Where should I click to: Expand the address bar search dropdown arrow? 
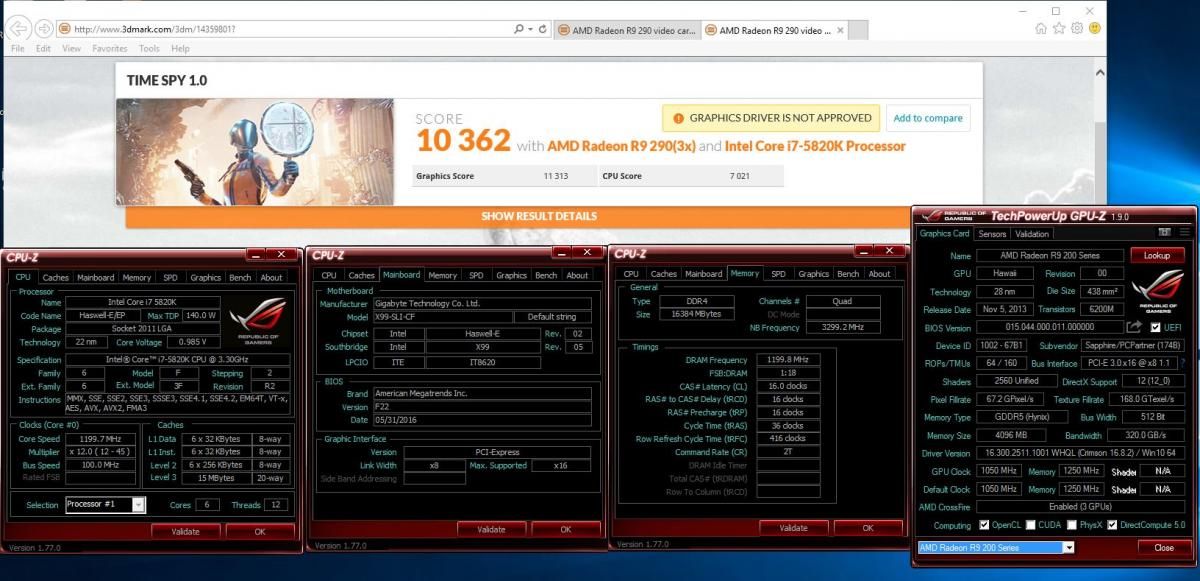[529, 29]
